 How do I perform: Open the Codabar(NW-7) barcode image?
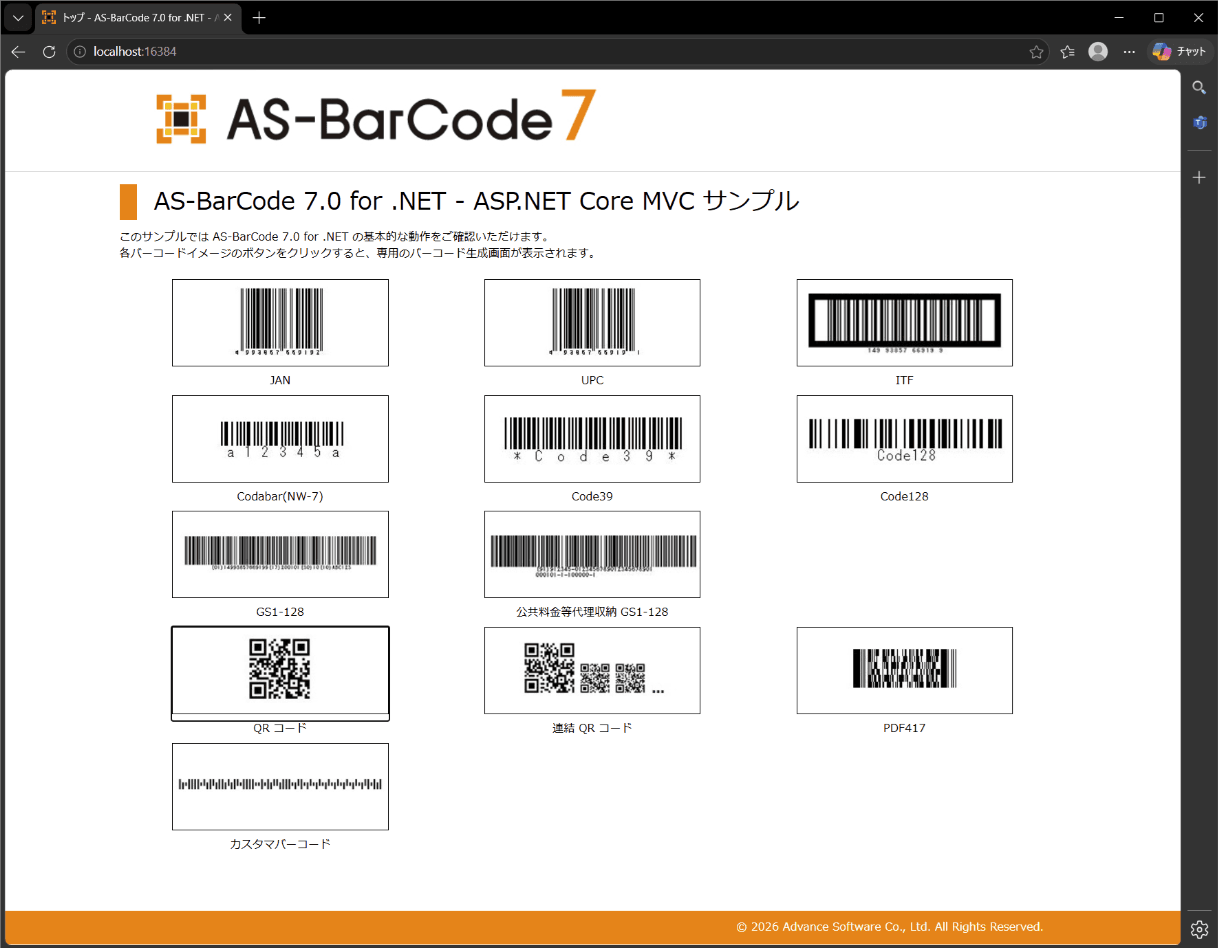pos(280,439)
